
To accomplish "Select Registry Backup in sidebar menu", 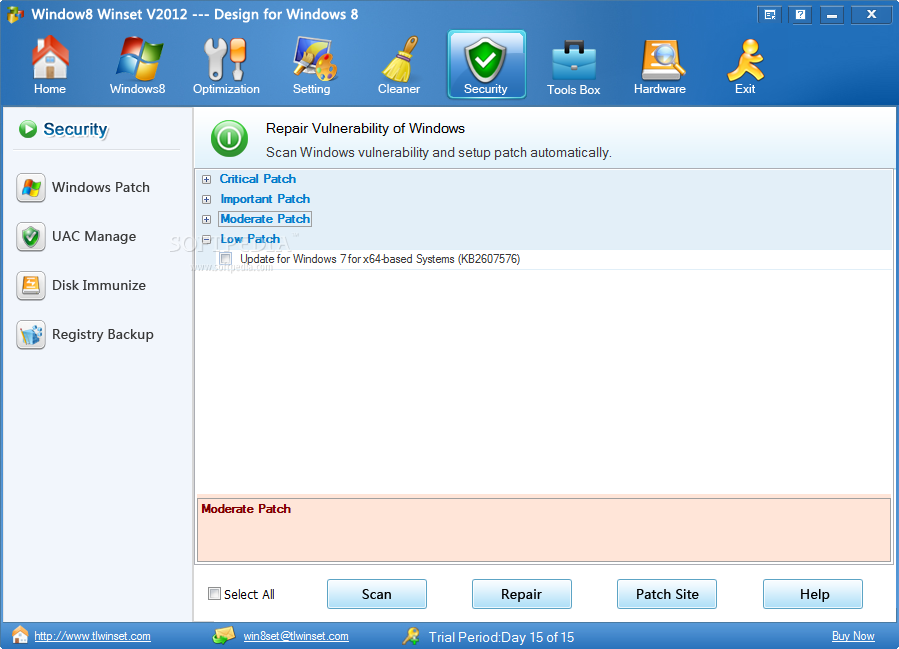I will pyautogui.click(x=103, y=335).
